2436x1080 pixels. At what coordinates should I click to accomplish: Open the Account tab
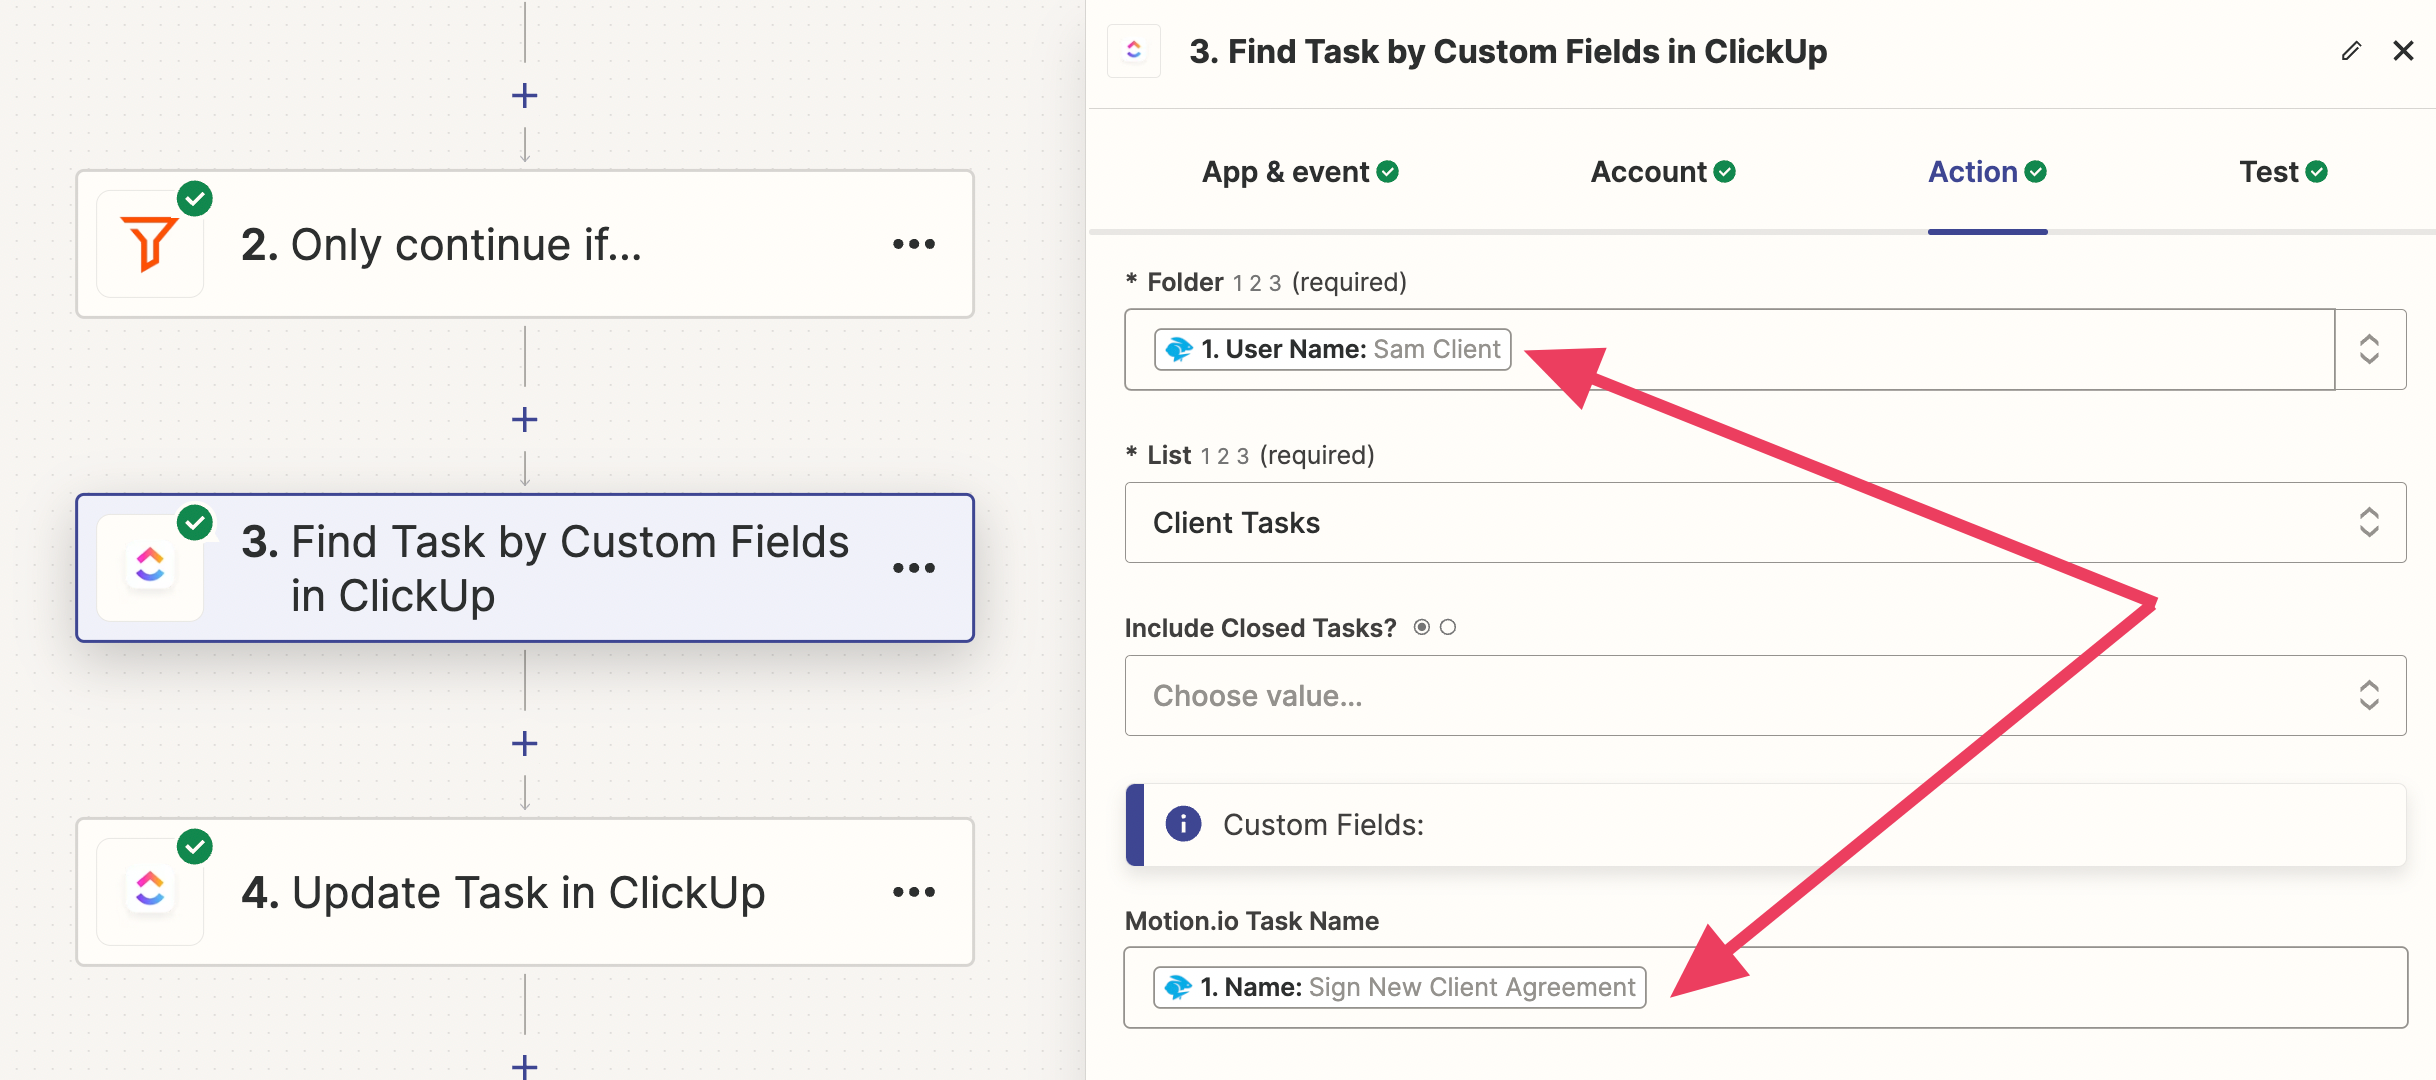click(x=1662, y=172)
